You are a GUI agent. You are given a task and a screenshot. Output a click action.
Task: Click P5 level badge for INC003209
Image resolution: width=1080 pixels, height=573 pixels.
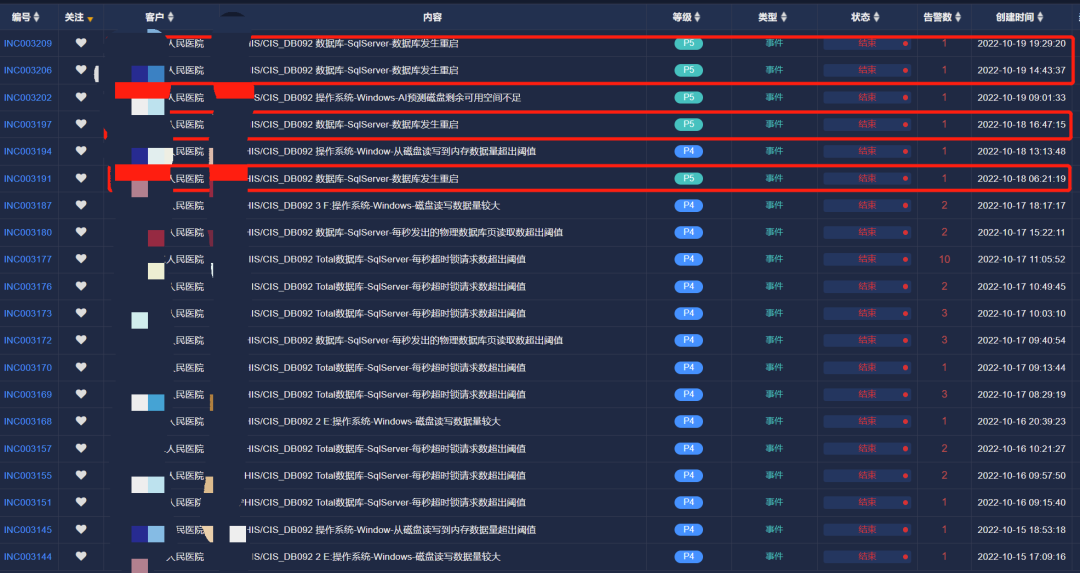click(688, 43)
